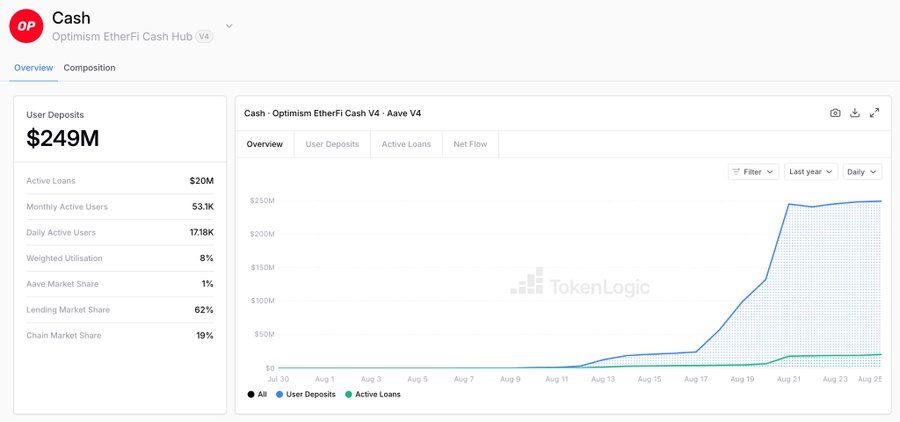The height and width of the screenshot is (422, 900).
Task: Click the Active Loans $20M value
Action: click(x=201, y=181)
